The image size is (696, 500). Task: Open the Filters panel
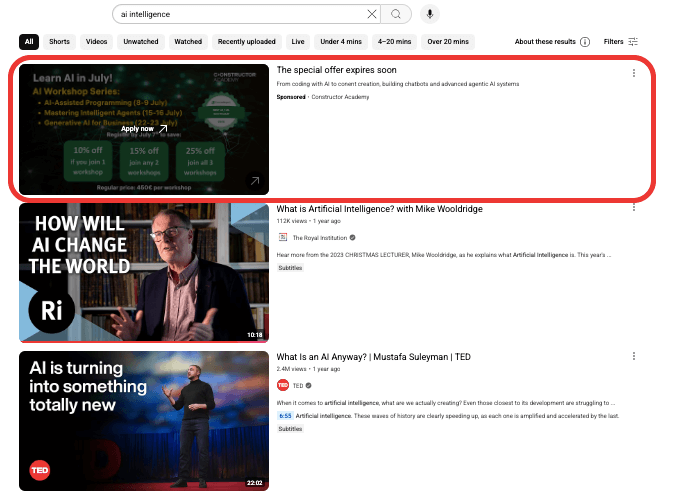pyautogui.click(x=621, y=42)
